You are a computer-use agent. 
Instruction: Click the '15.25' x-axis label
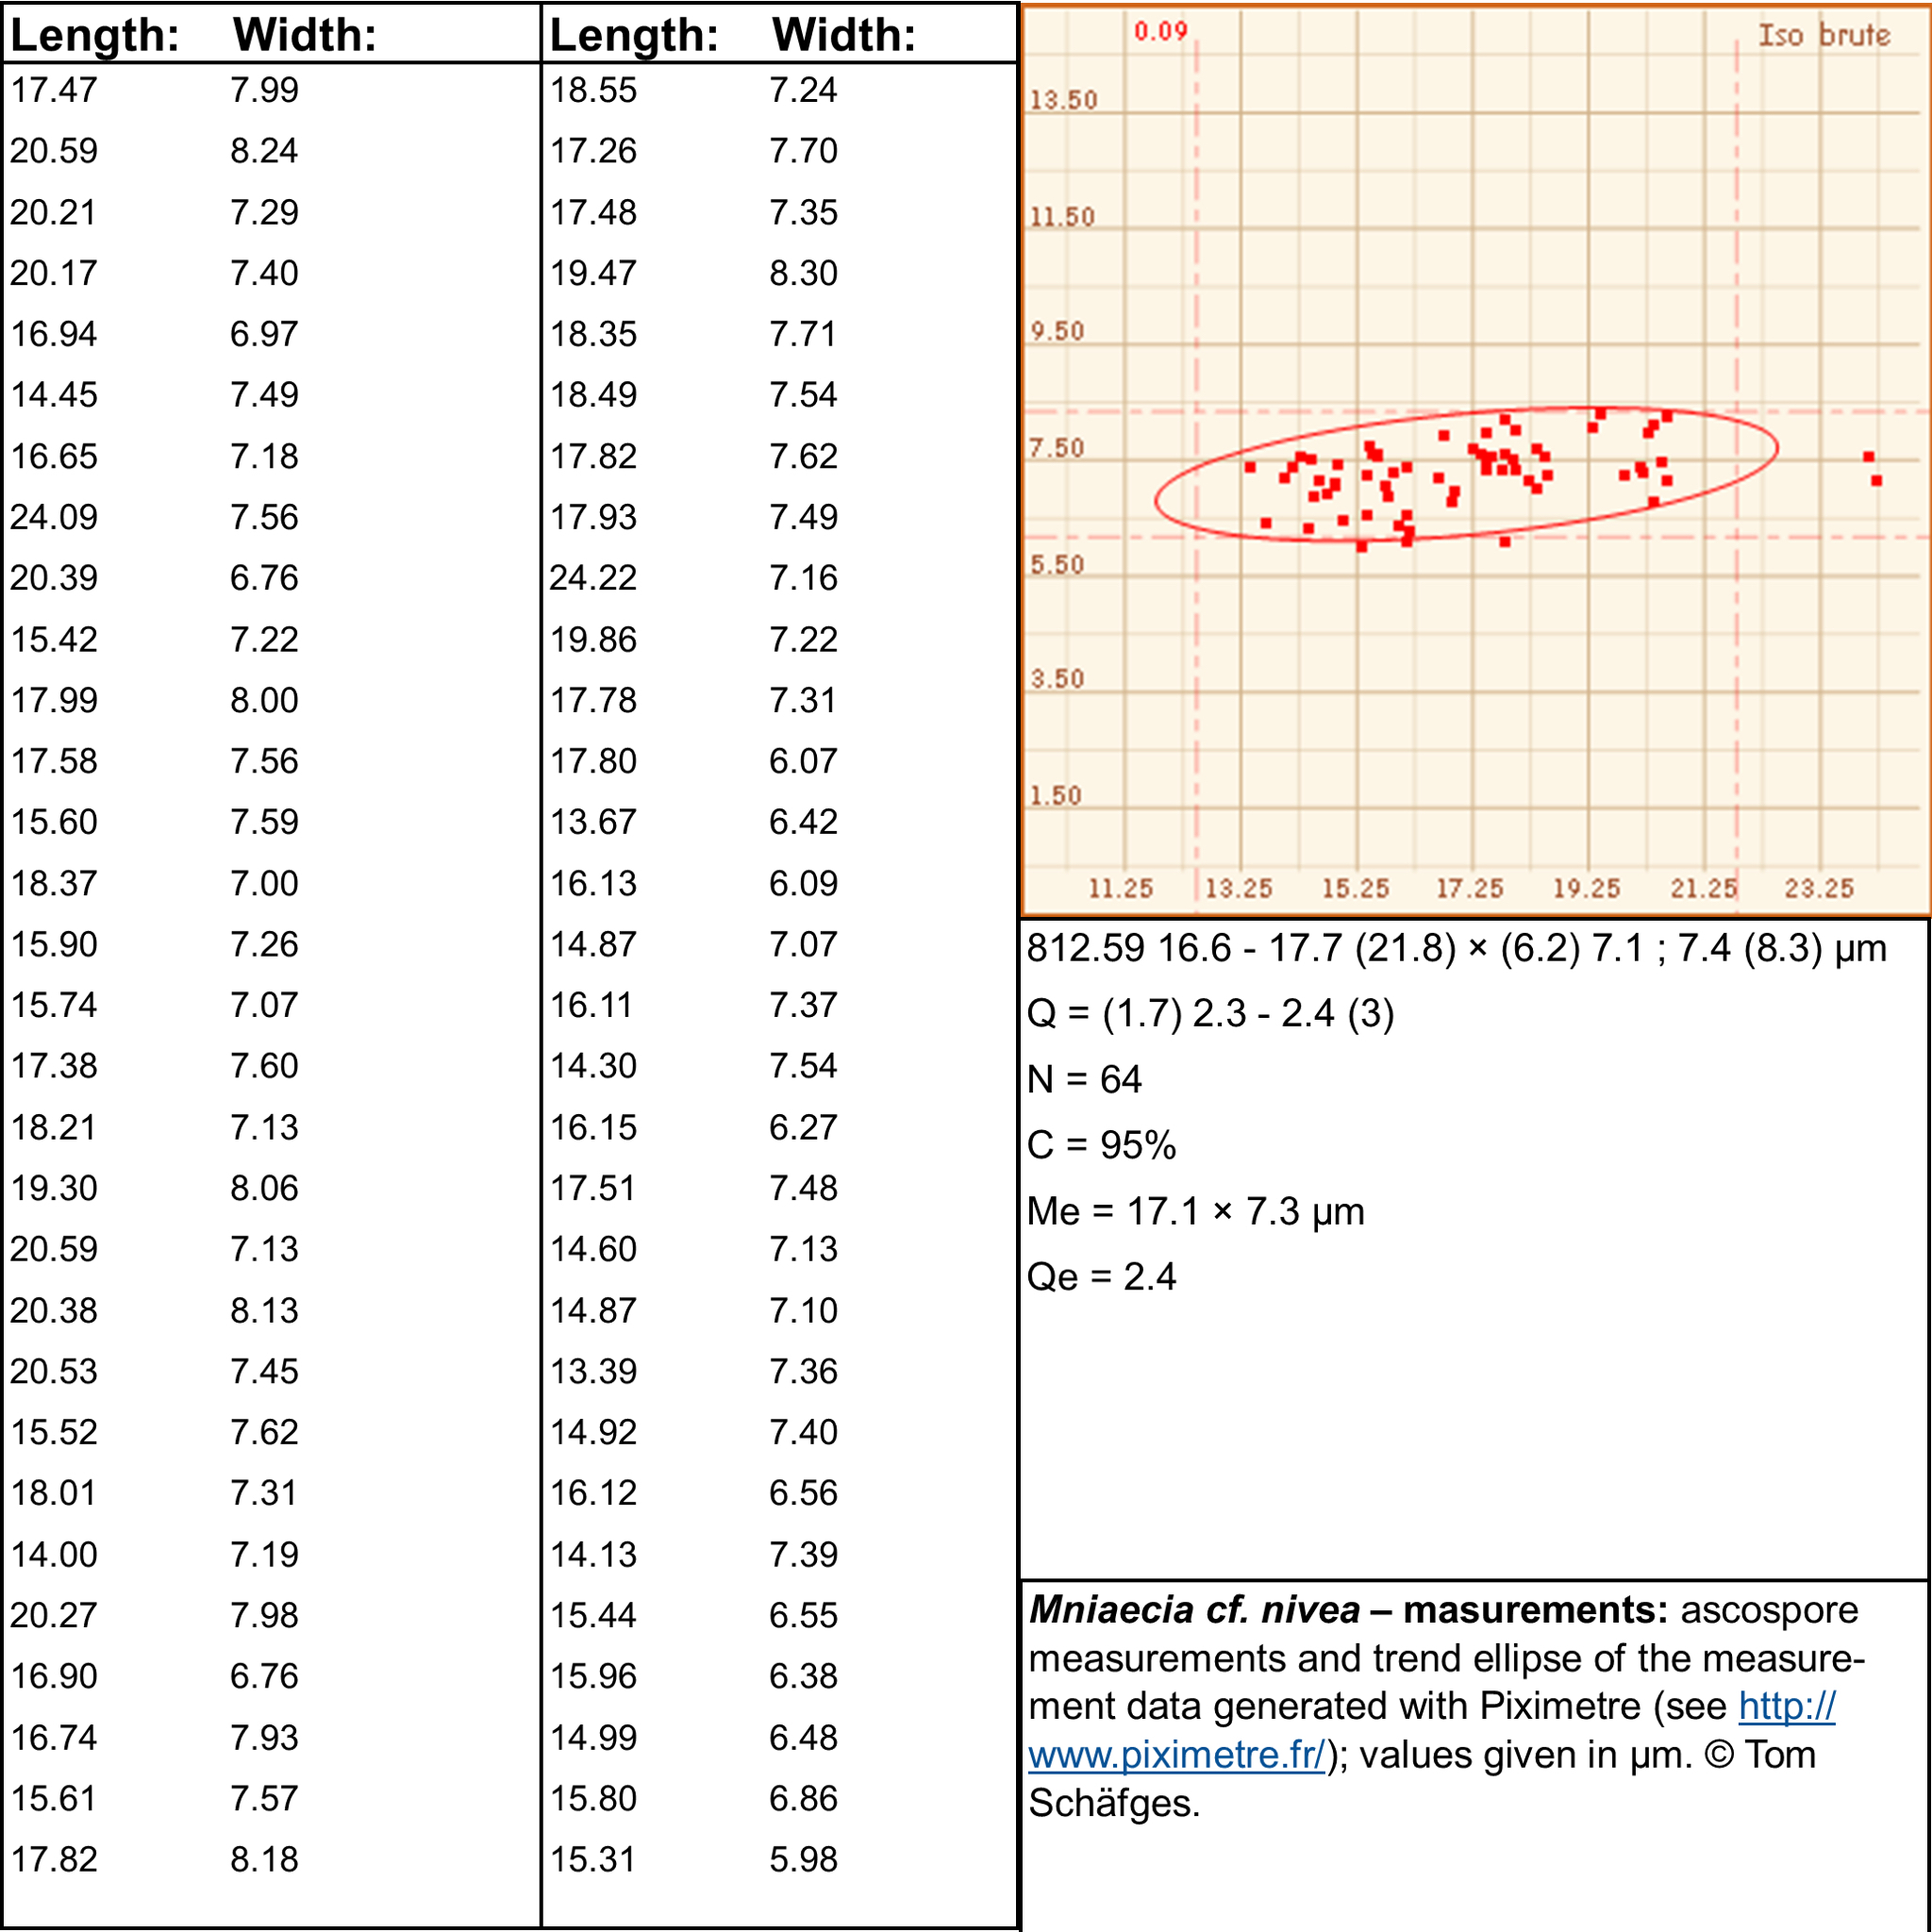pos(1355,889)
